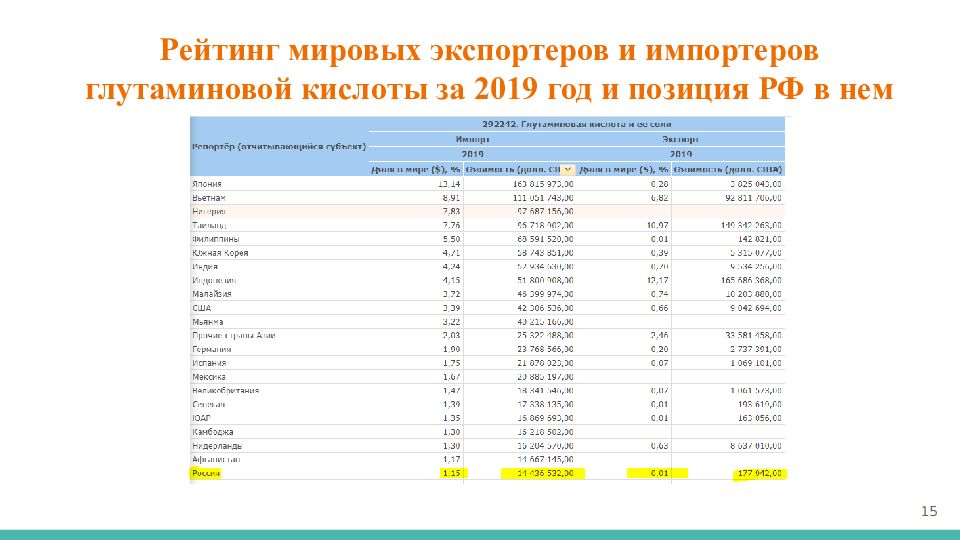This screenshot has width=960, height=540.
Task: Click the 'Мексика' country cell
Action: [x=209, y=377]
